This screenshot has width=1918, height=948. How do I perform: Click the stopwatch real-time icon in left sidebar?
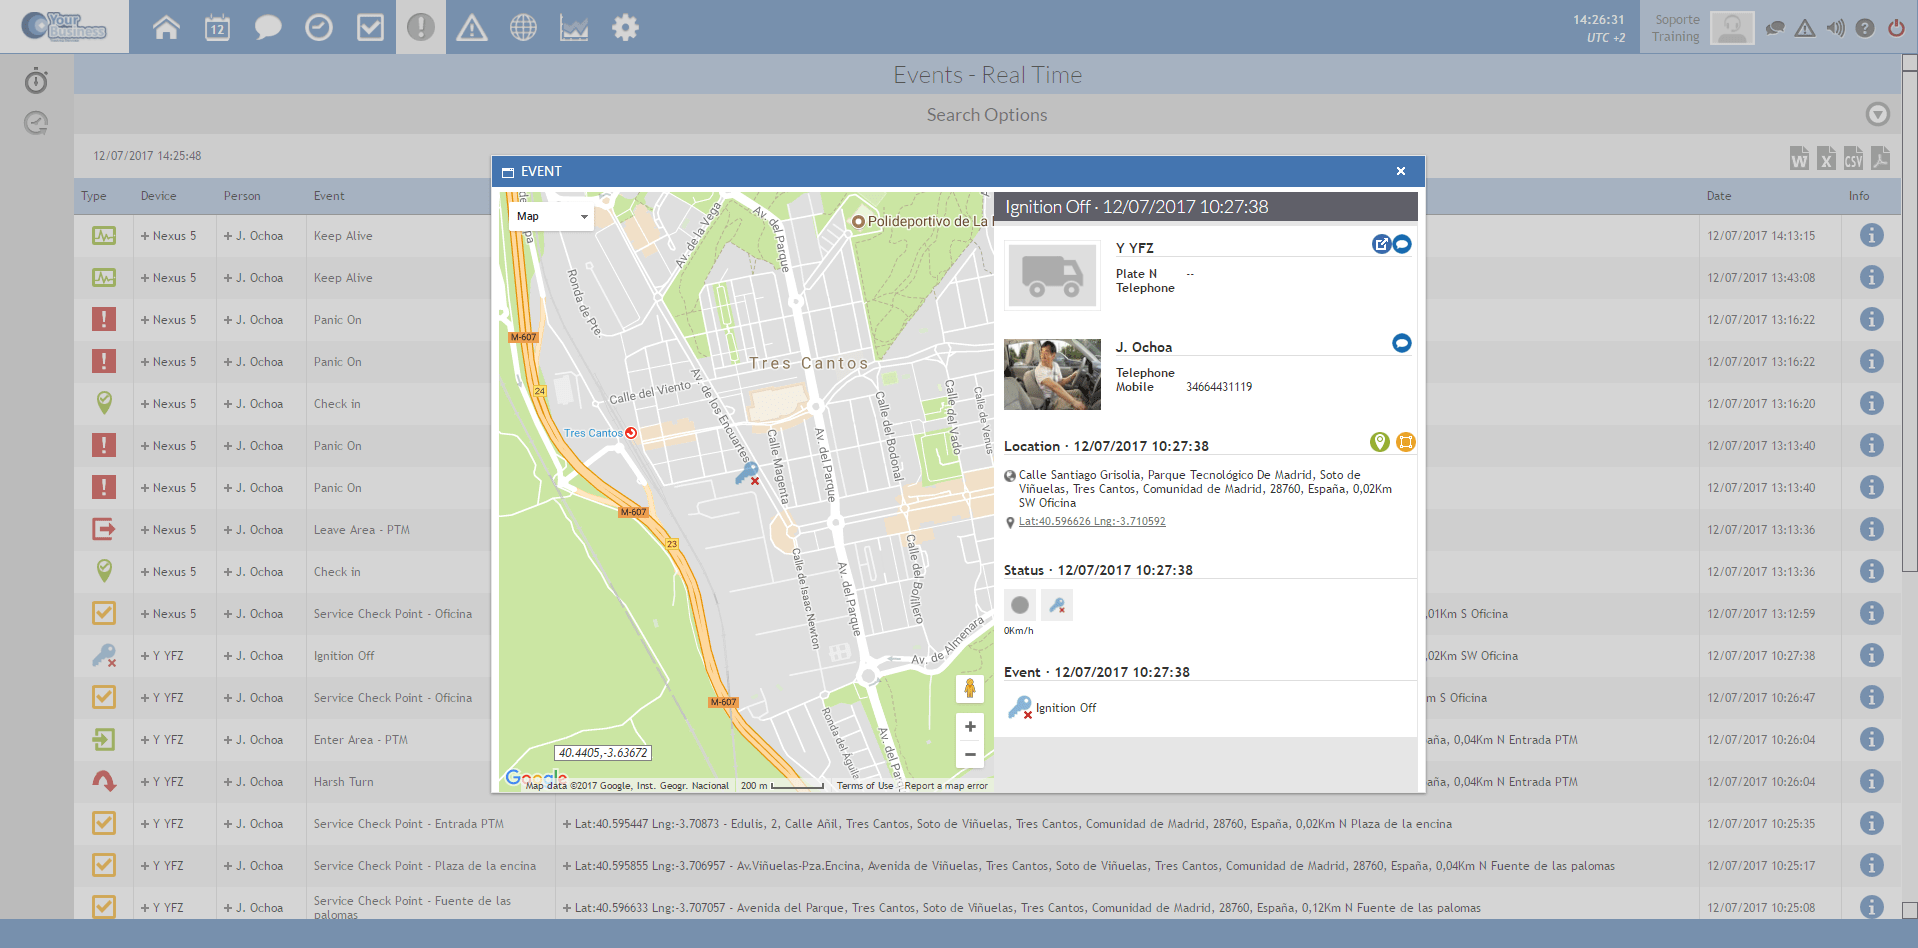click(36, 80)
